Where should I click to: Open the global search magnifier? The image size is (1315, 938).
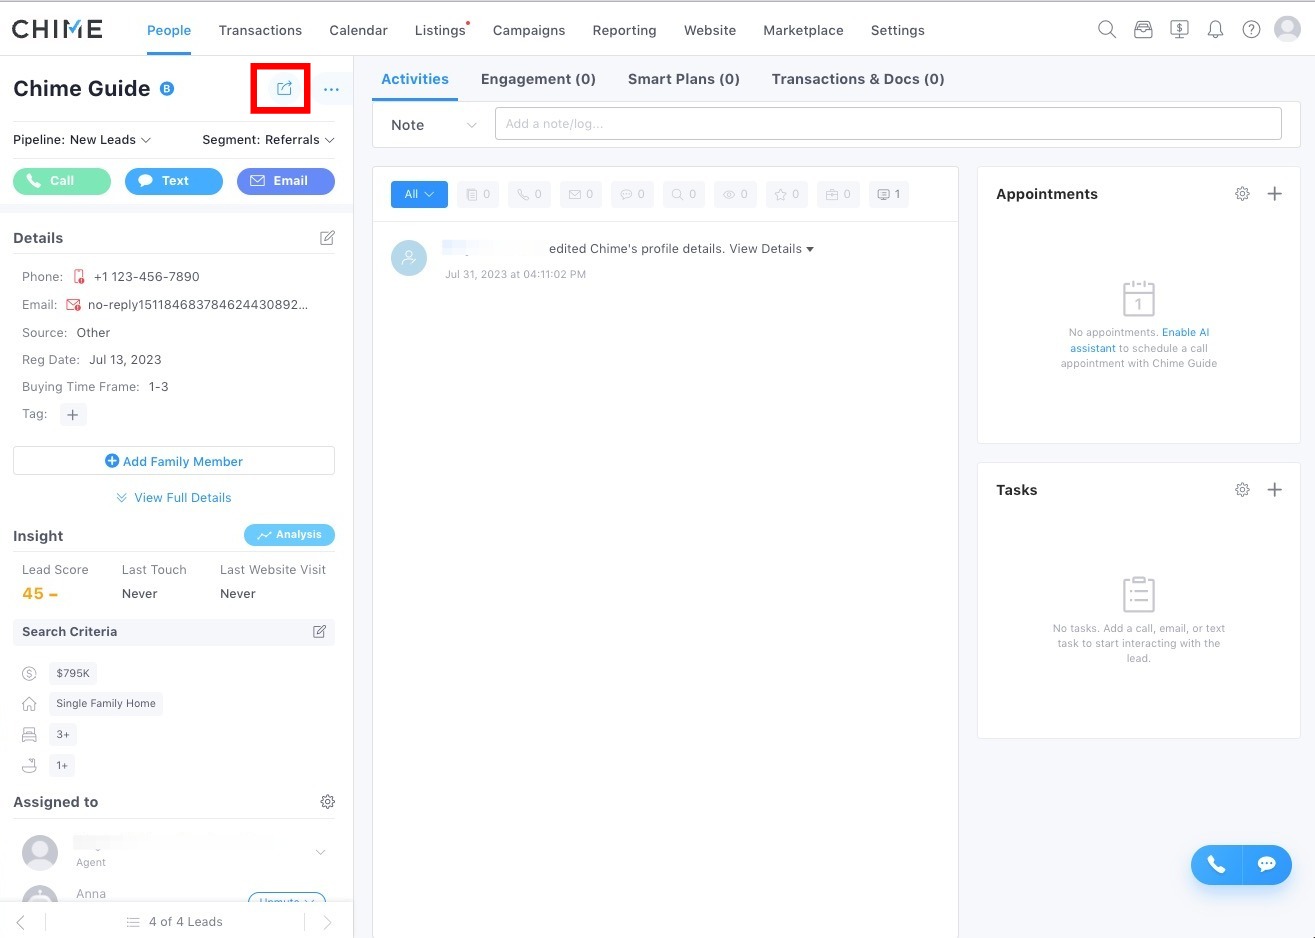coord(1107,30)
